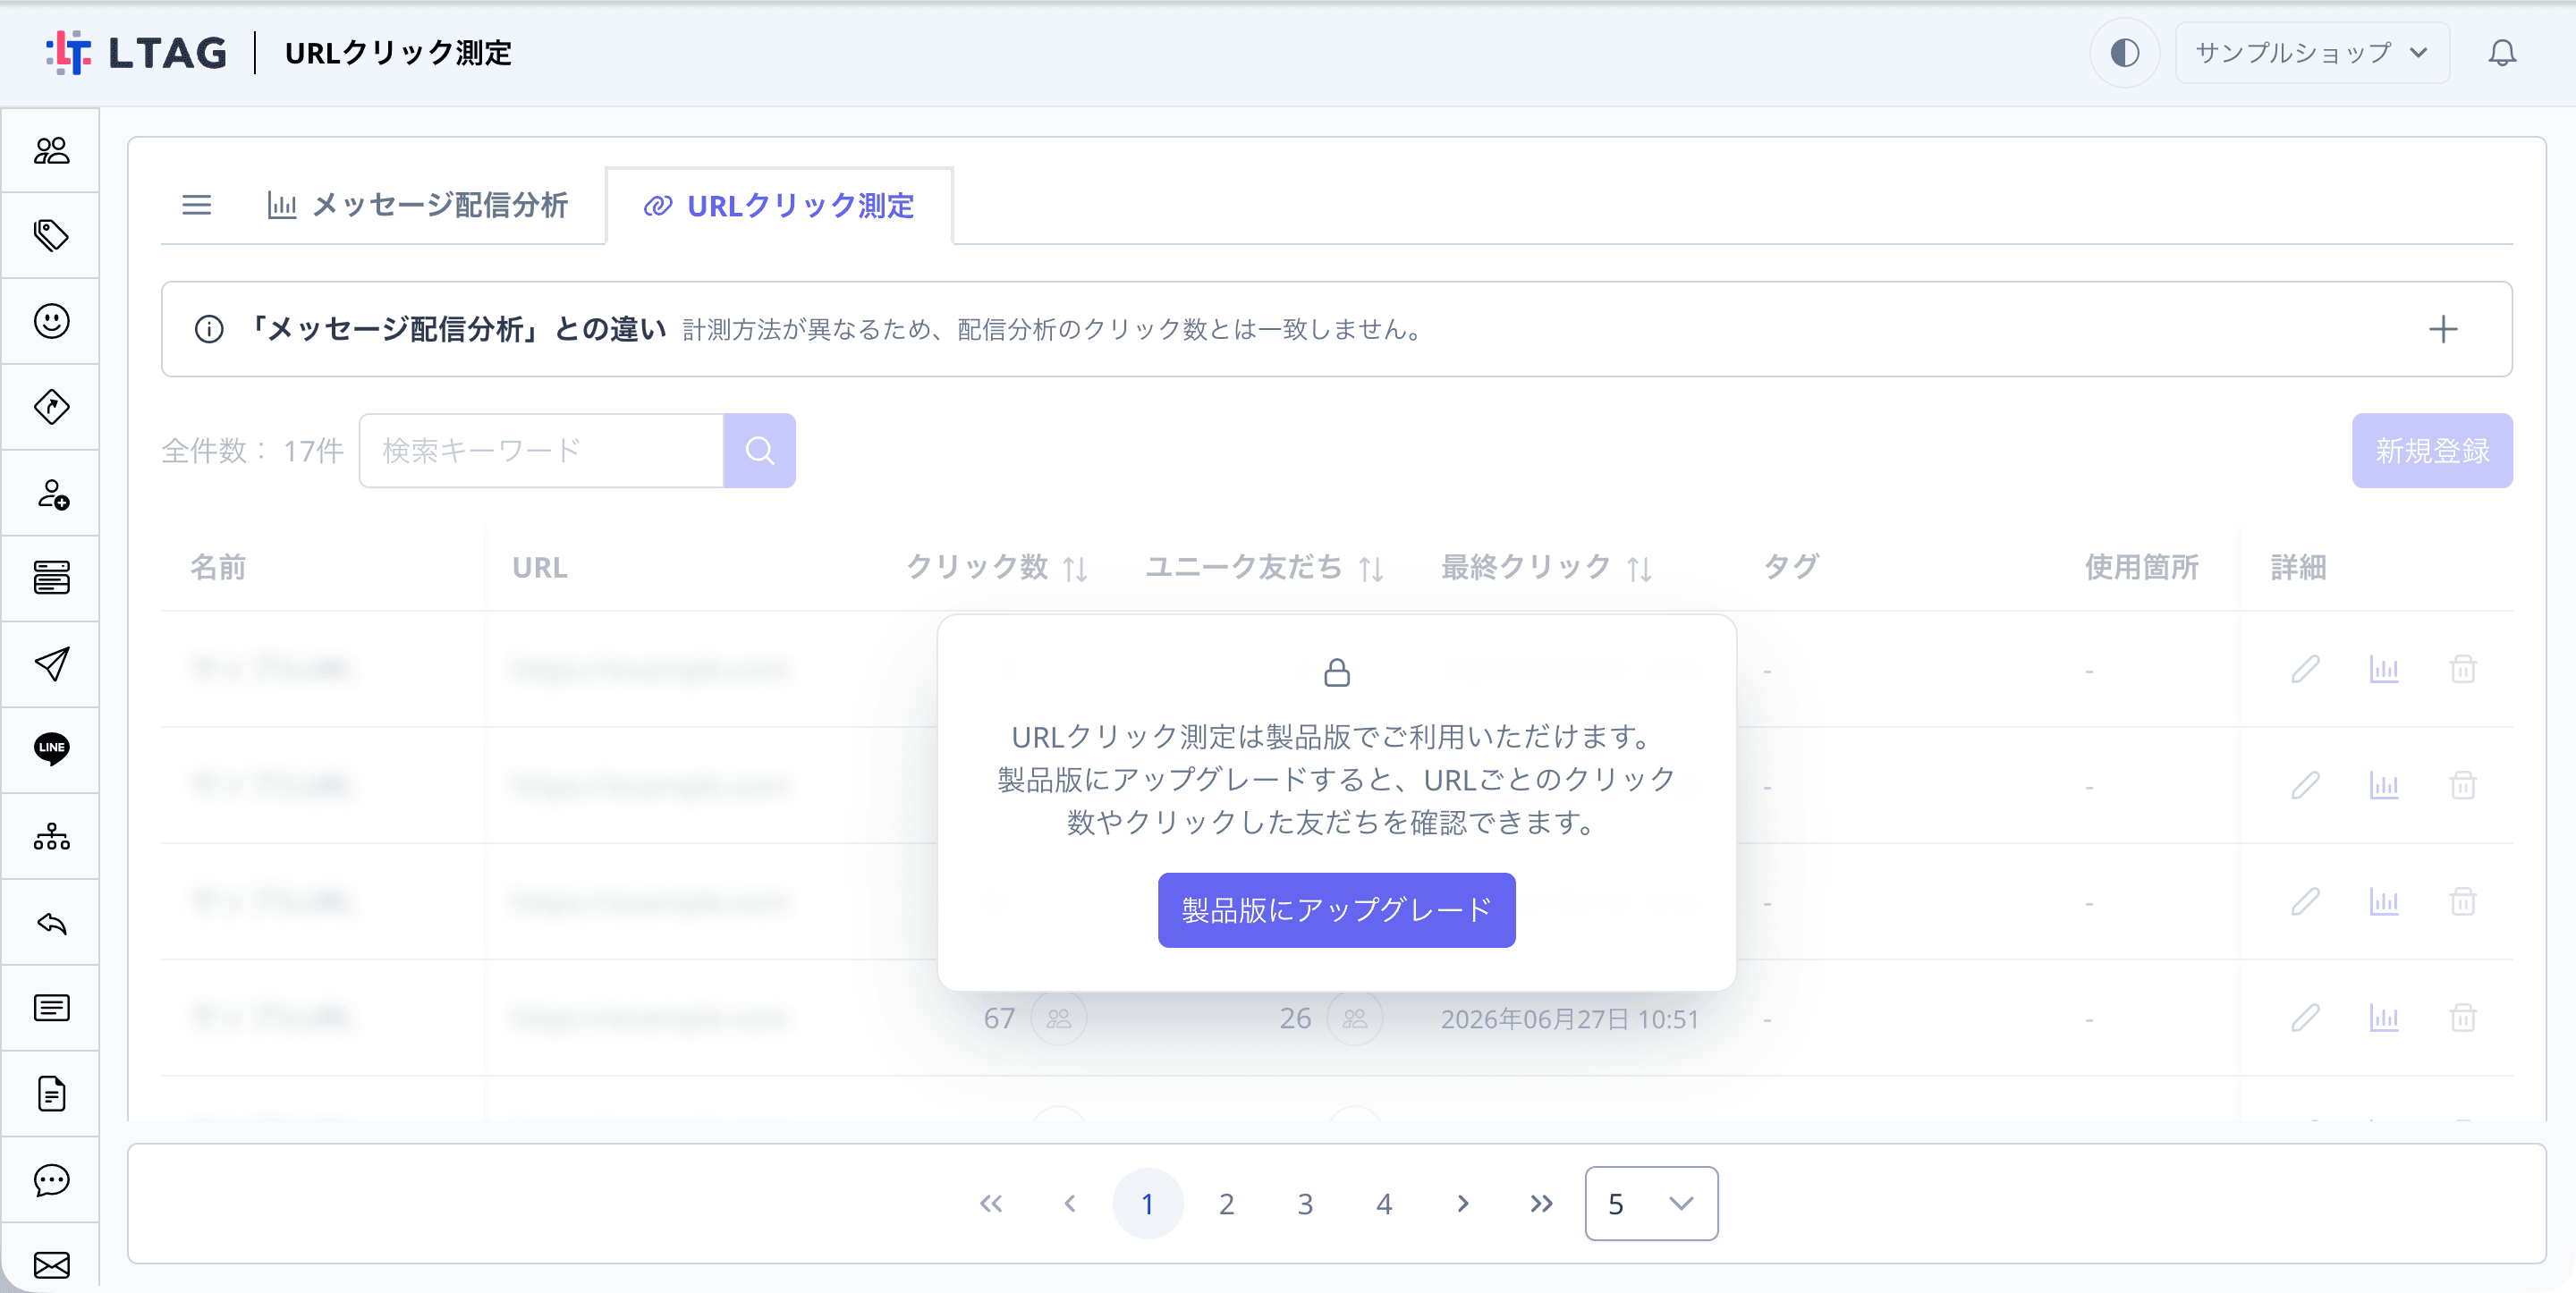This screenshot has width=2576, height=1293.
Task: Sort by 最終クリック column
Action: (1640, 568)
